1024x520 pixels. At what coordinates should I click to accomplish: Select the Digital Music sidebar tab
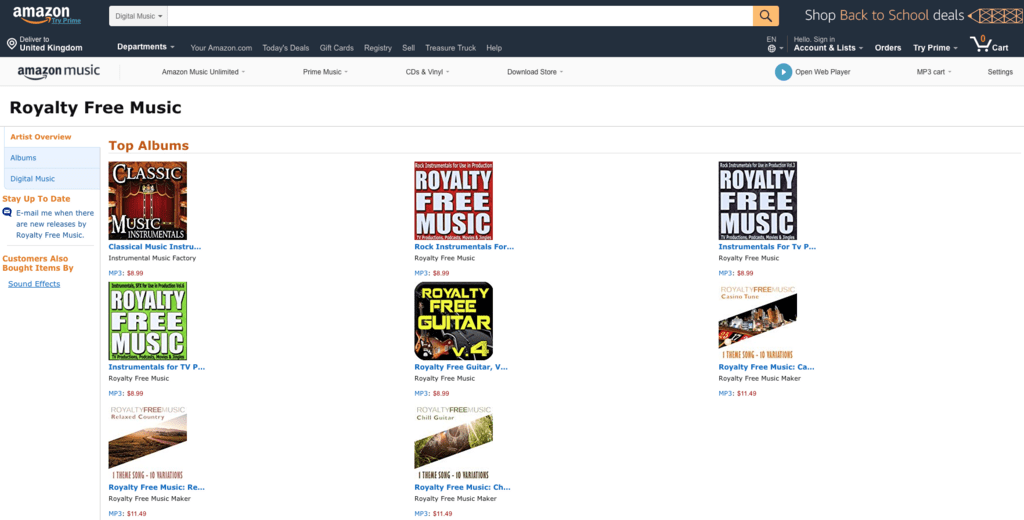pos(52,178)
